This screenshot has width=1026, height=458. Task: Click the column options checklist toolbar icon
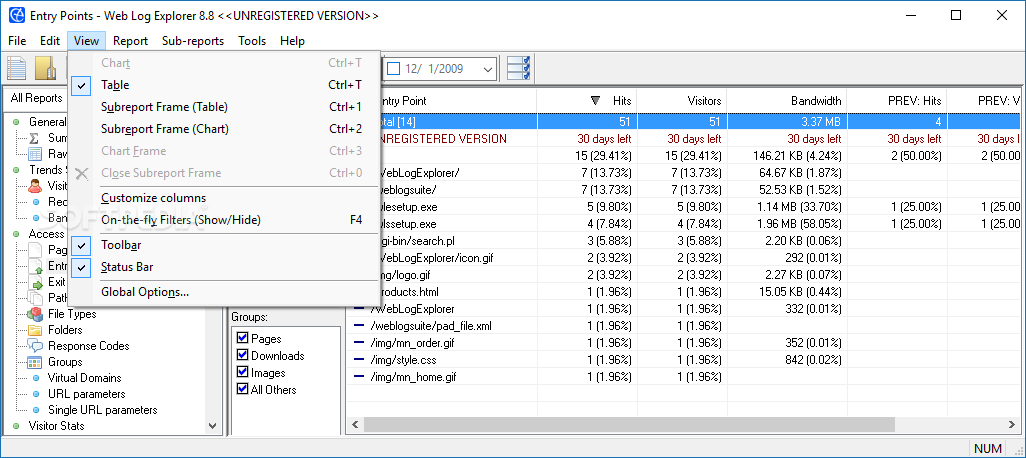[518, 68]
